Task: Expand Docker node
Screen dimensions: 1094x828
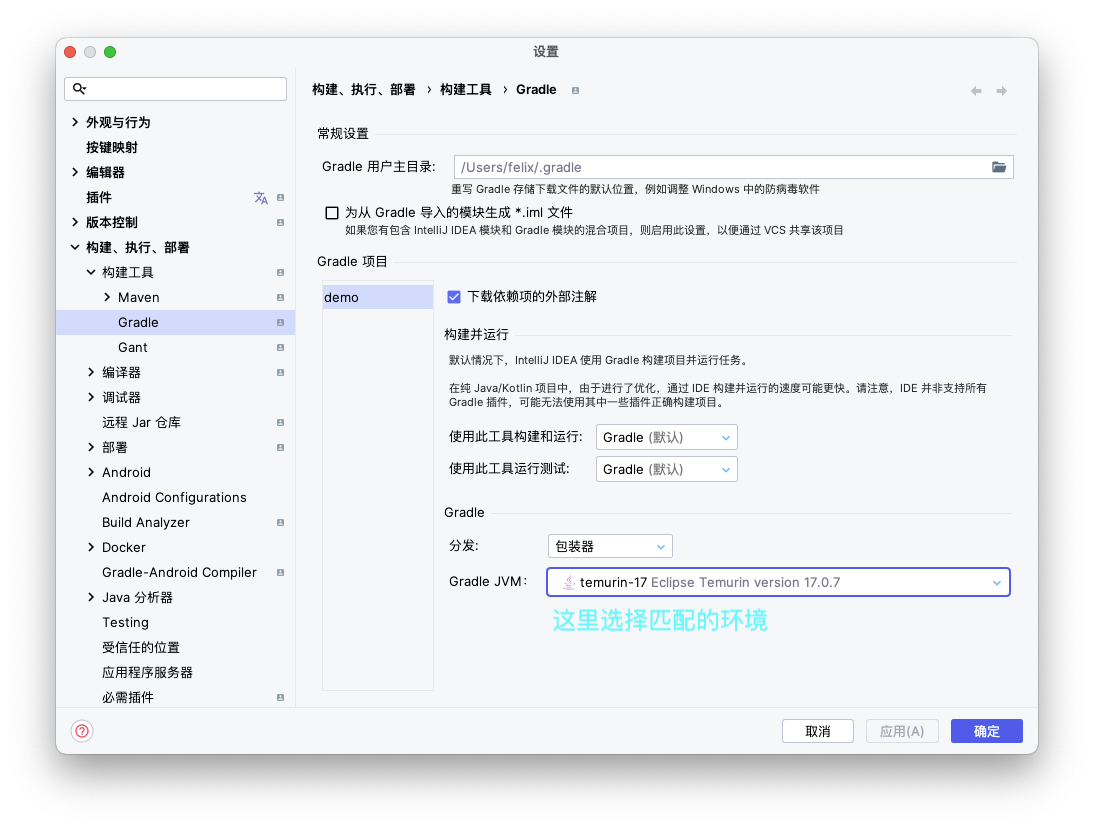Action: [91, 548]
